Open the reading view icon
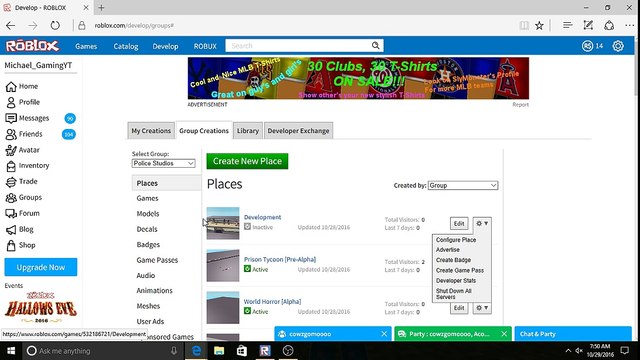 click(x=524, y=26)
